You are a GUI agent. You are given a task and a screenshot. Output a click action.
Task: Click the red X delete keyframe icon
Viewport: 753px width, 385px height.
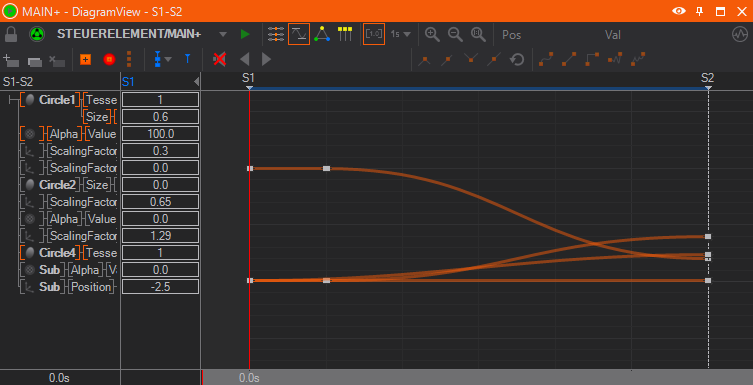(220, 60)
